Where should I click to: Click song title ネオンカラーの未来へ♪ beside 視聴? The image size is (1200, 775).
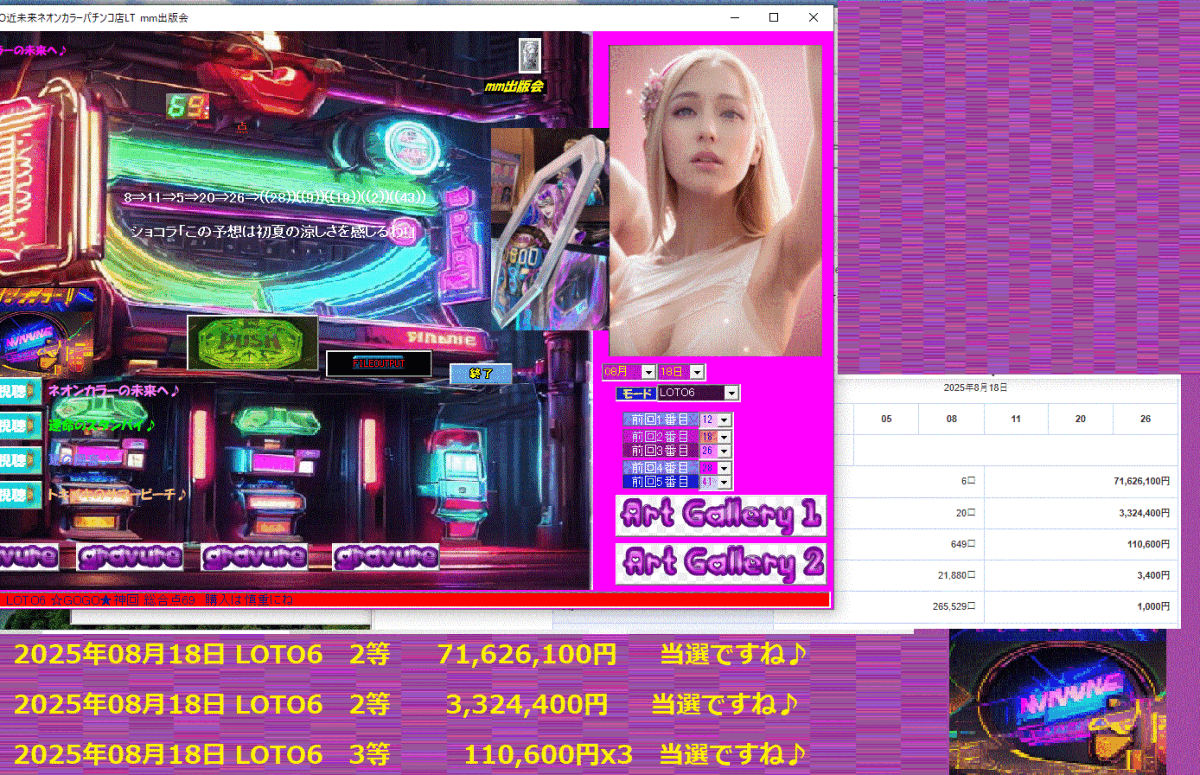click(113, 390)
